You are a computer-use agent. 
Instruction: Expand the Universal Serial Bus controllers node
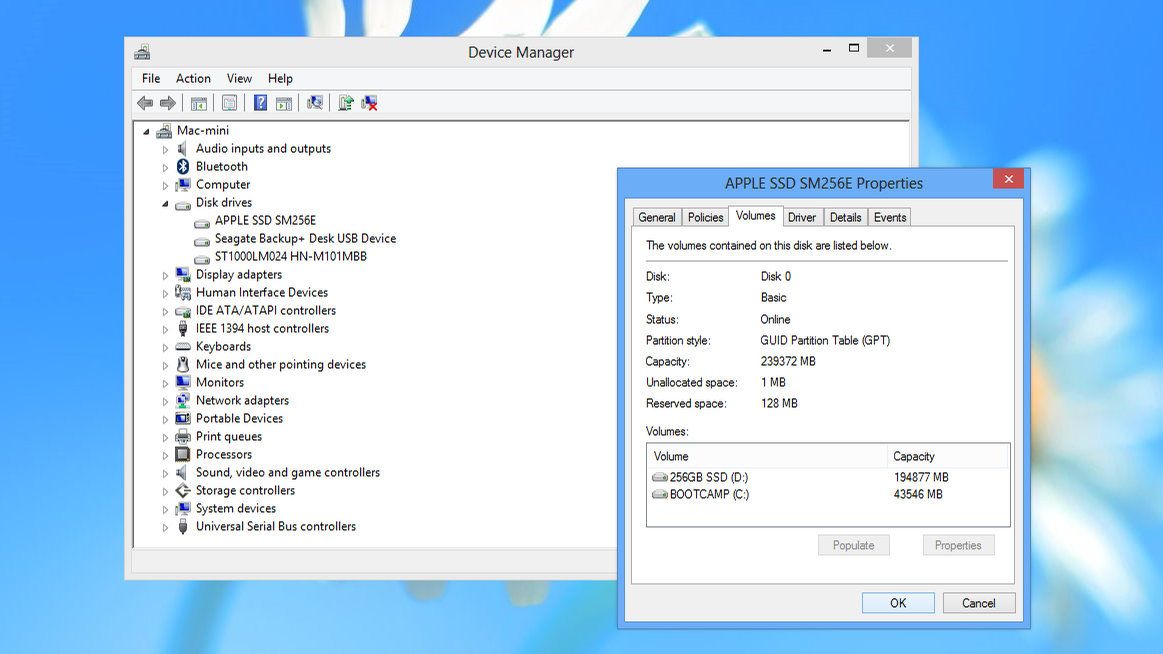tap(166, 526)
